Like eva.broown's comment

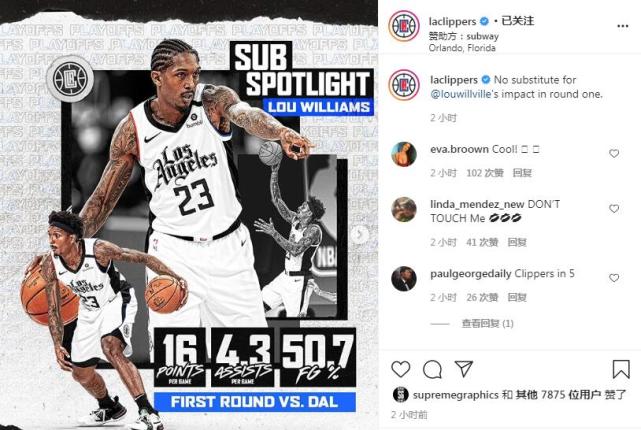click(x=614, y=153)
